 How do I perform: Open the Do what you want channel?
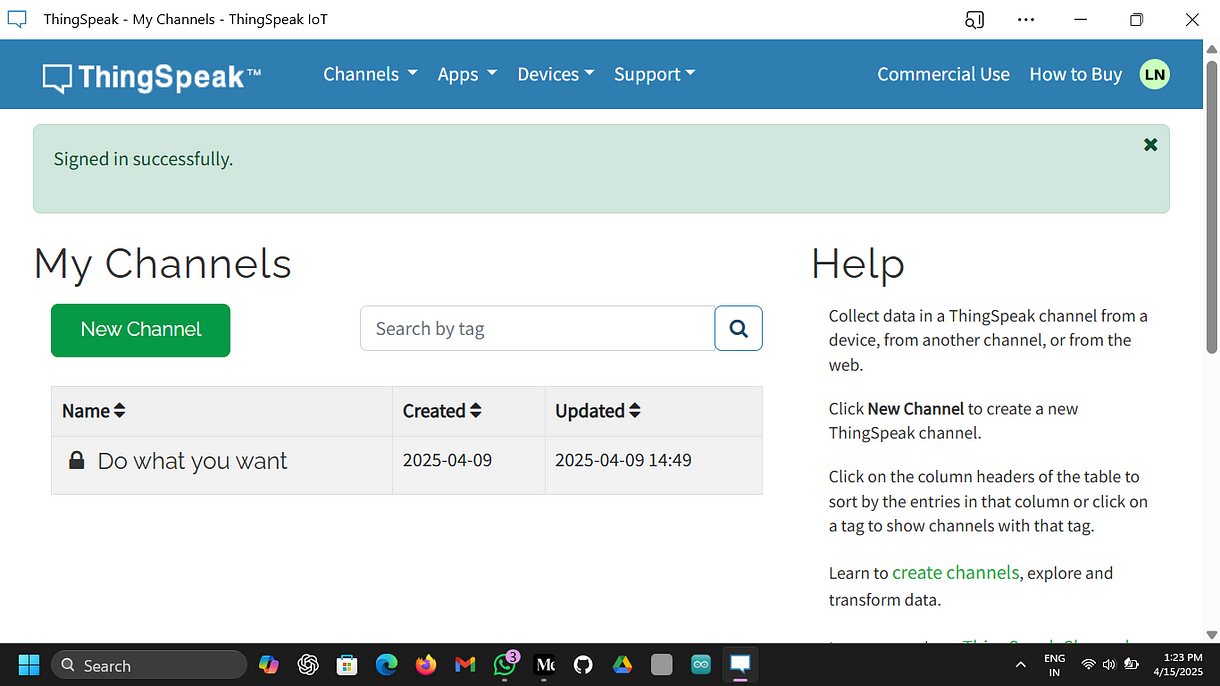pyautogui.click(x=192, y=461)
